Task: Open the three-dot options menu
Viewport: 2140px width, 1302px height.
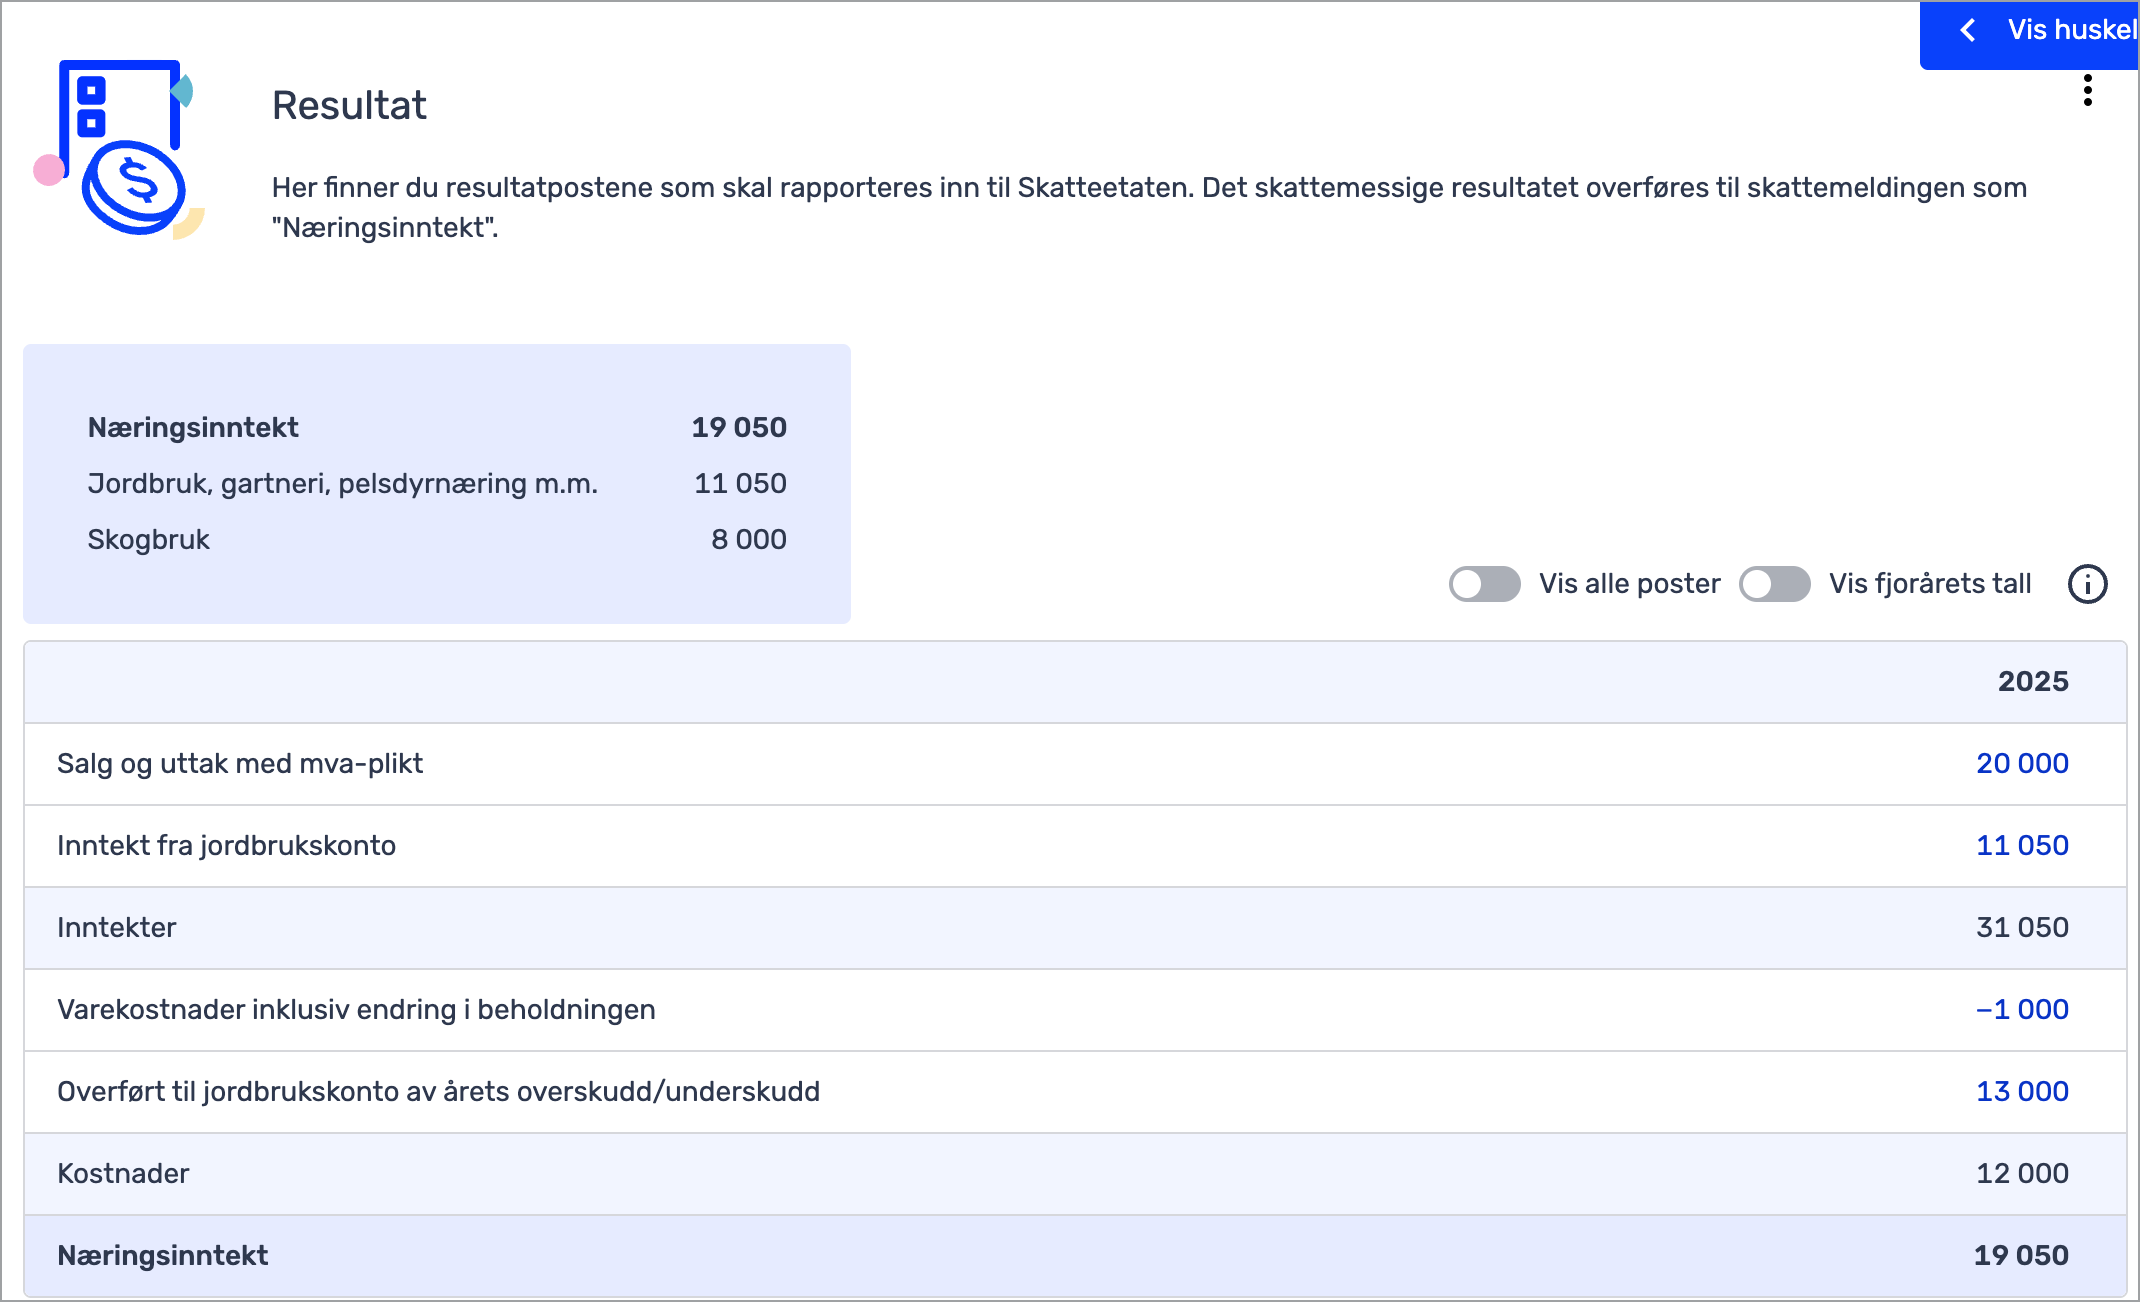Action: (x=2087, y=90)
